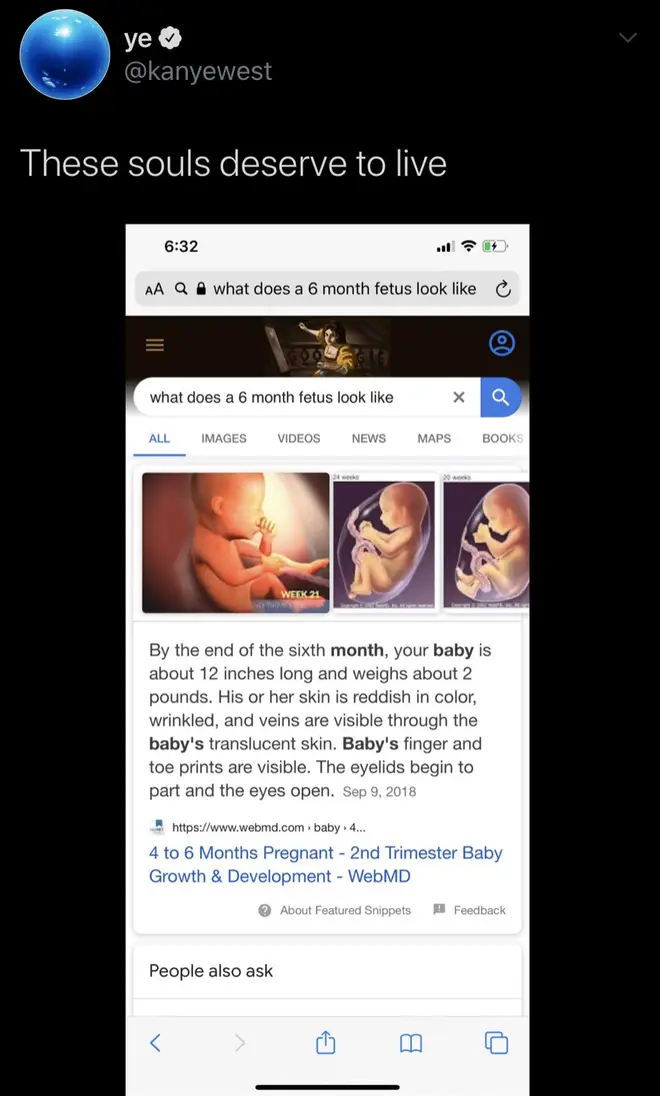
Task: Tap the Google search query field
Action: [x=294, y=397]
